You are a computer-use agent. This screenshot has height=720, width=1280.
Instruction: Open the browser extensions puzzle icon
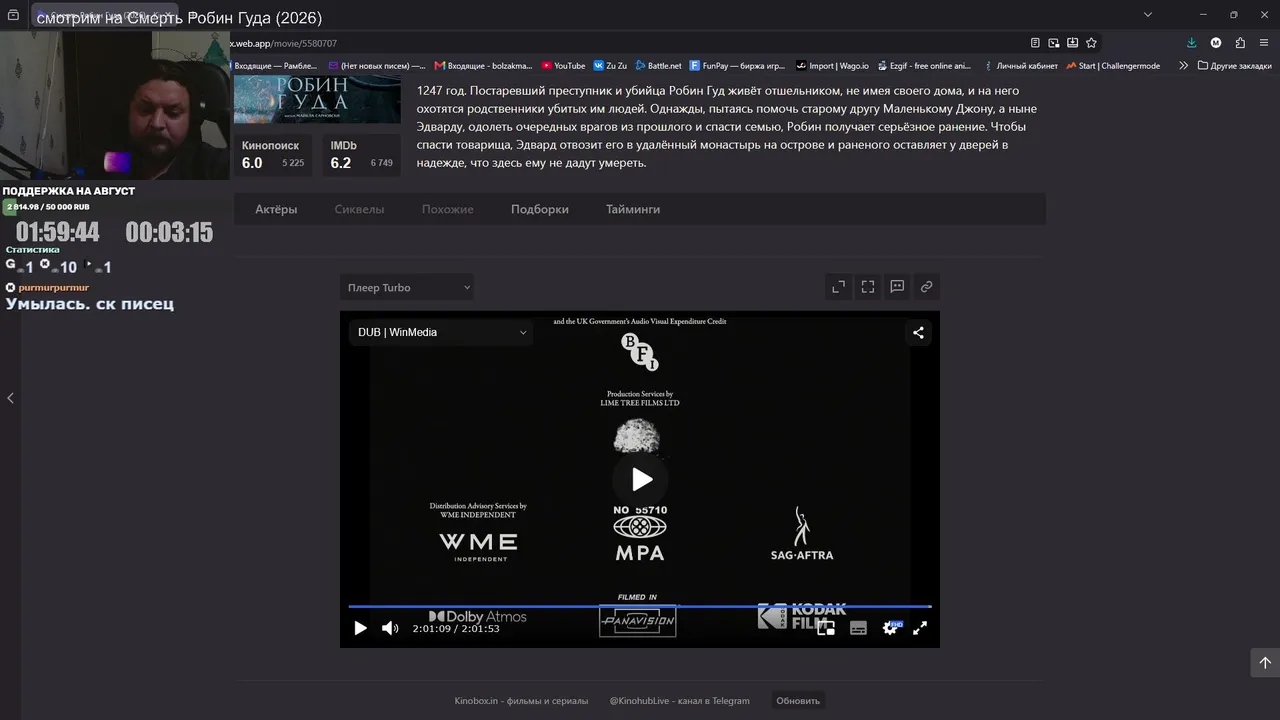pos(1240,43)
